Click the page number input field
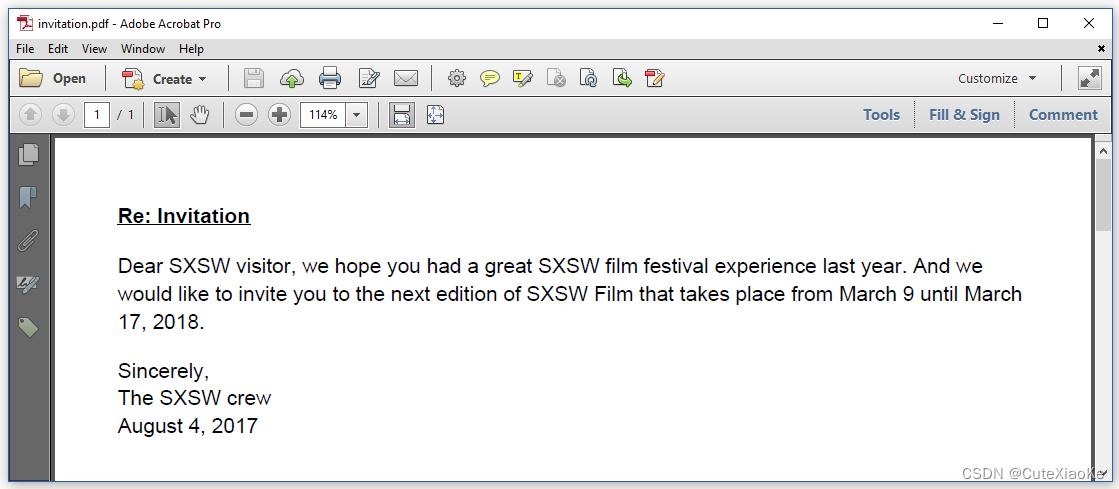Viewport: 1119px width, 489px height. tap(96, 114)
